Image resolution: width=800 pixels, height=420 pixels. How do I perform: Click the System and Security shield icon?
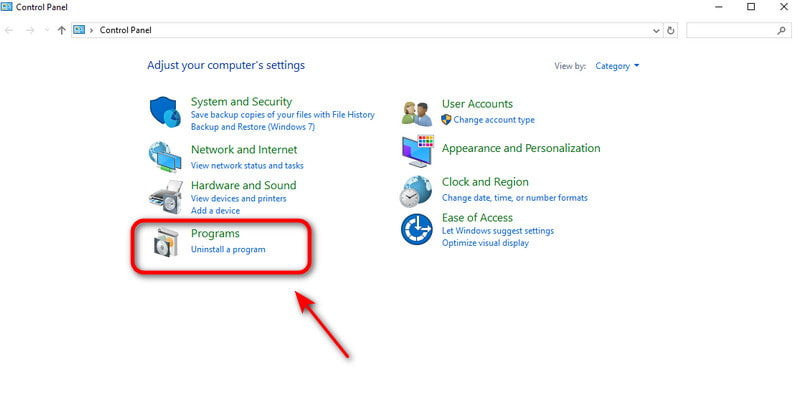pyautogui.click(x=164, y=111)
